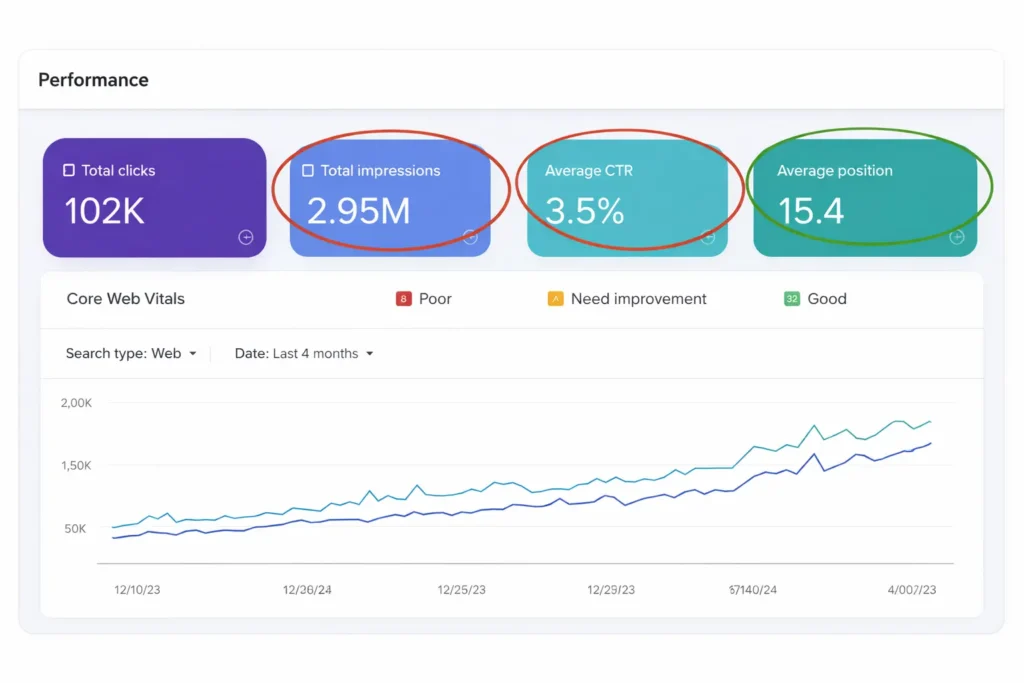Click the yellow Need improvement badge icon
This screenshot has height=683, width=1024.
[x=554, y=298]
